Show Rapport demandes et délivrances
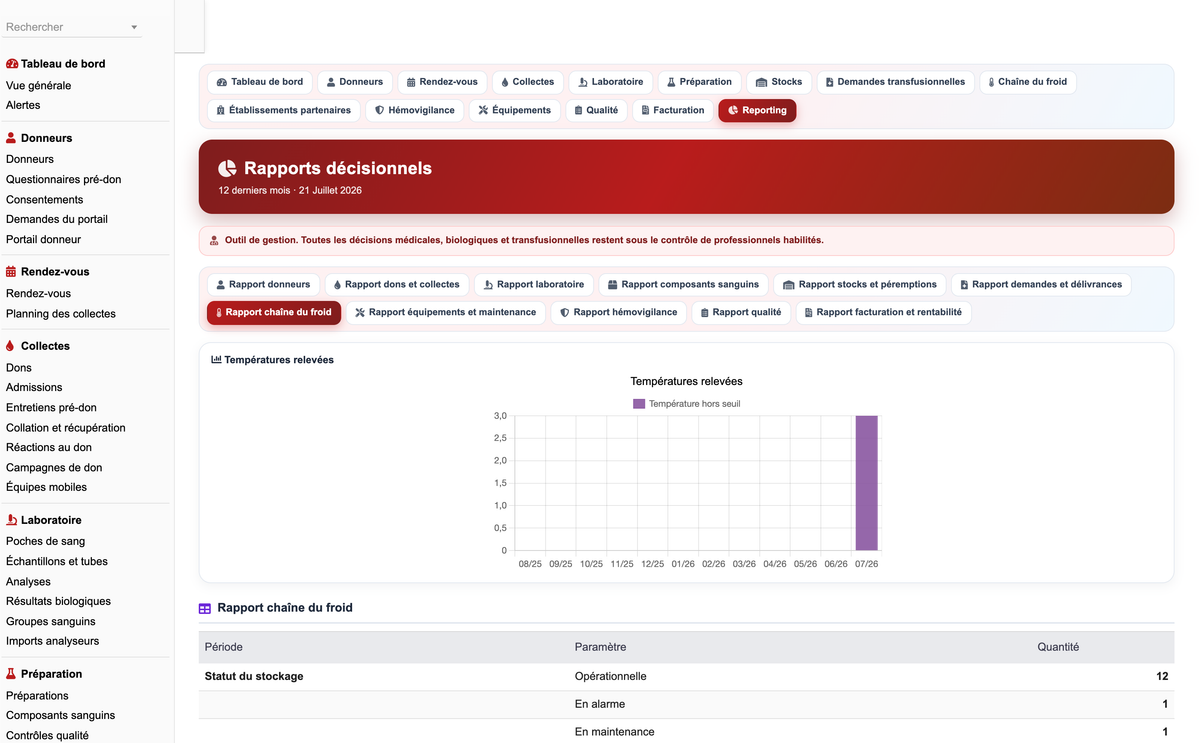This screenshot has width=1200, height=743. 1041,285
